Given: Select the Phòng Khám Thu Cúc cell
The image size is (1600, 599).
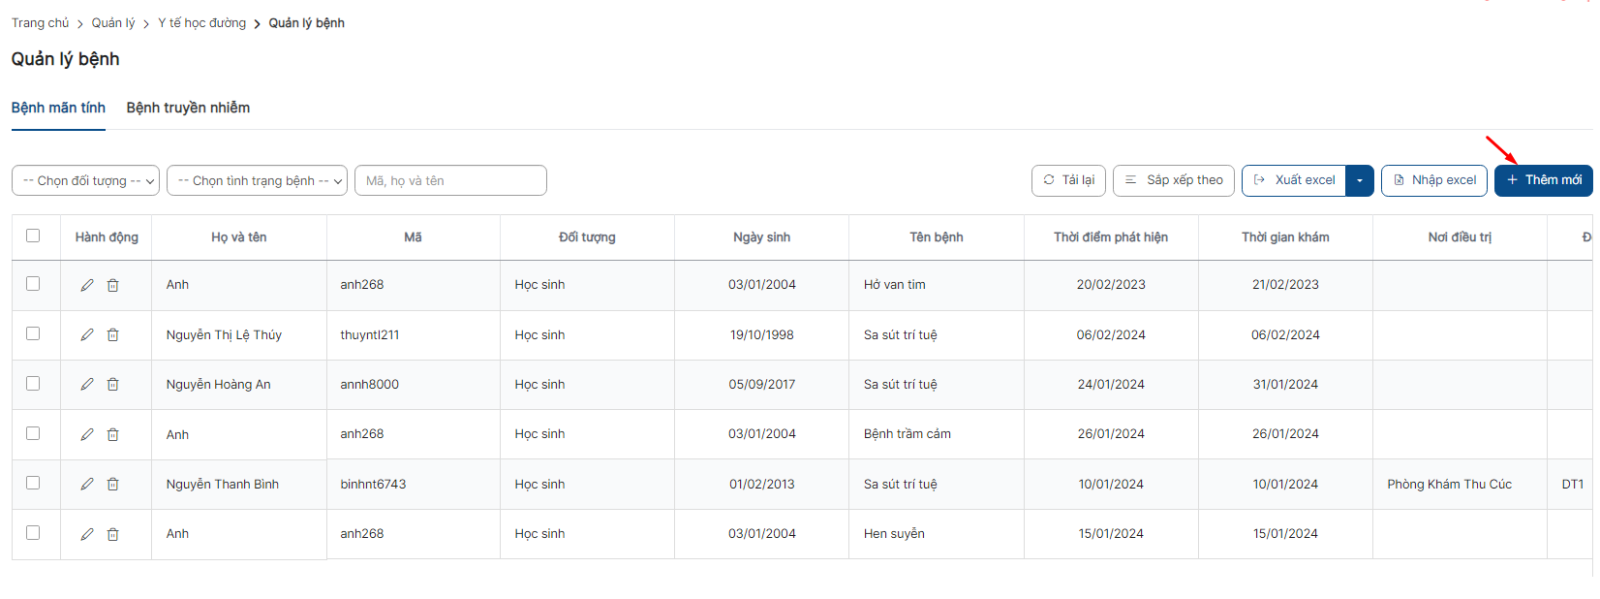Looking at the screenshot, I should pos(1460,484).
